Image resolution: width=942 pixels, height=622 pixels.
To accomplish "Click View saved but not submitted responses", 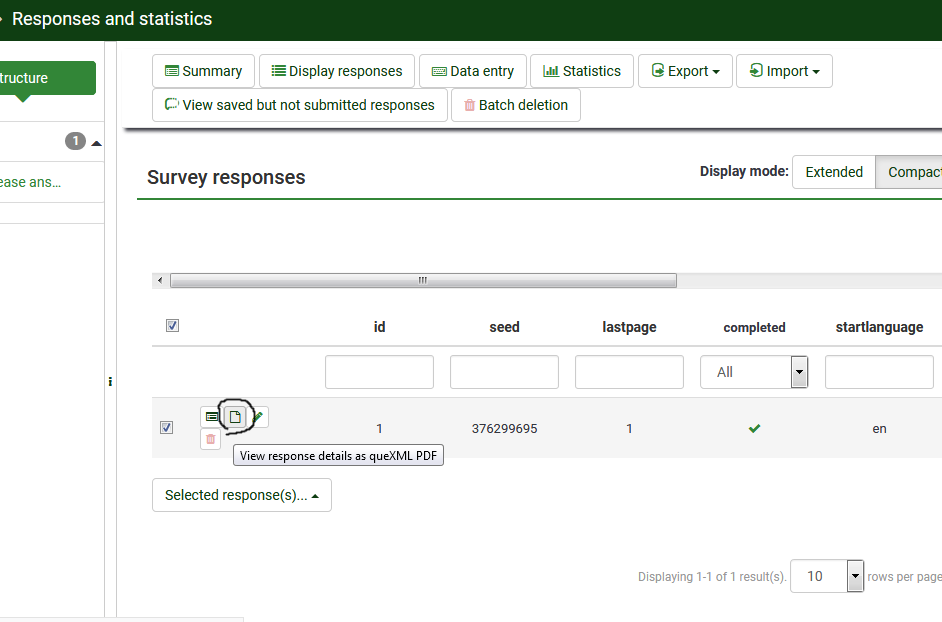I will click(299, 105).
